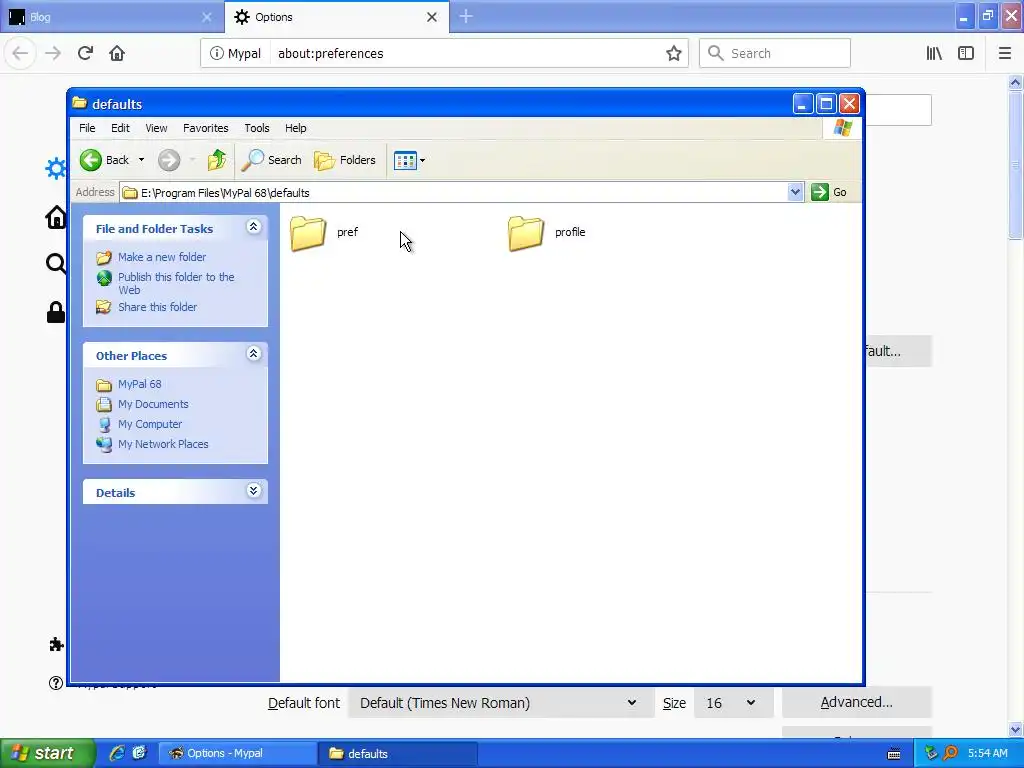
Task: Open the pref folder
Action: point(324,232)
